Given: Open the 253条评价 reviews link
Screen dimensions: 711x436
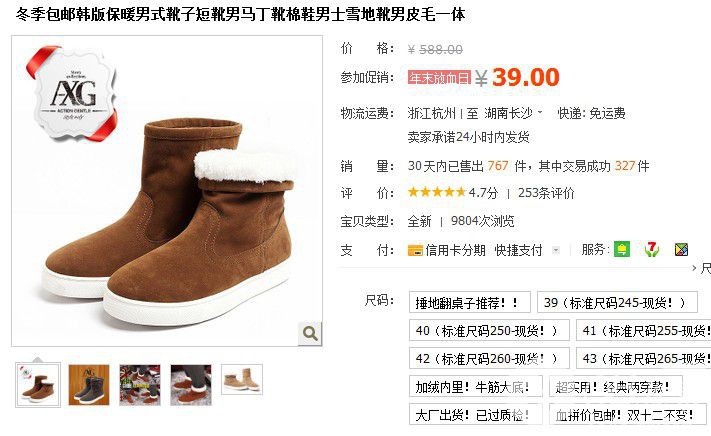Looking at the screenshot, I should 545,193.
